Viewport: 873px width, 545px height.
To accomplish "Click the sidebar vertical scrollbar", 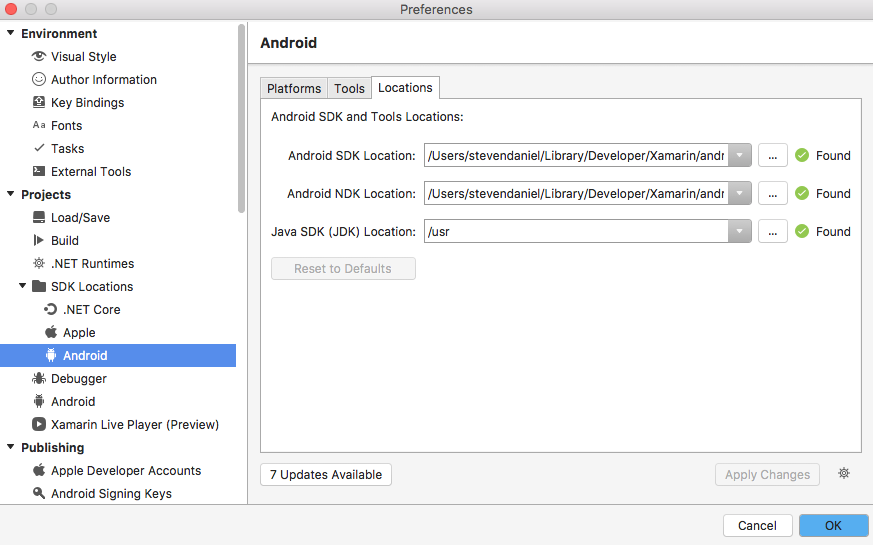I will point(241,118).
